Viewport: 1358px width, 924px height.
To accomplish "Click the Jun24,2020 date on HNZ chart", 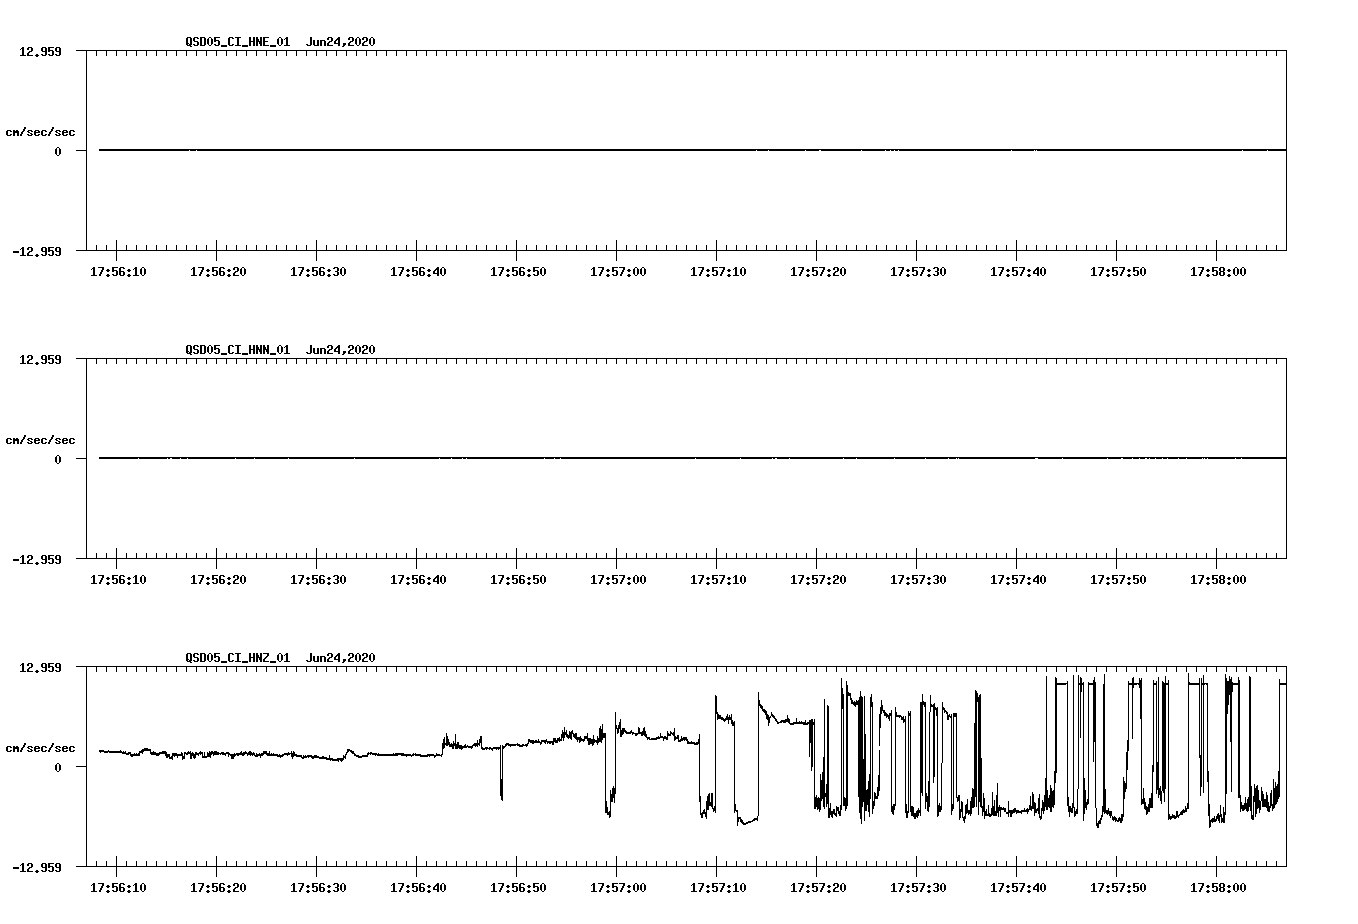I will (x=341, y=658).
